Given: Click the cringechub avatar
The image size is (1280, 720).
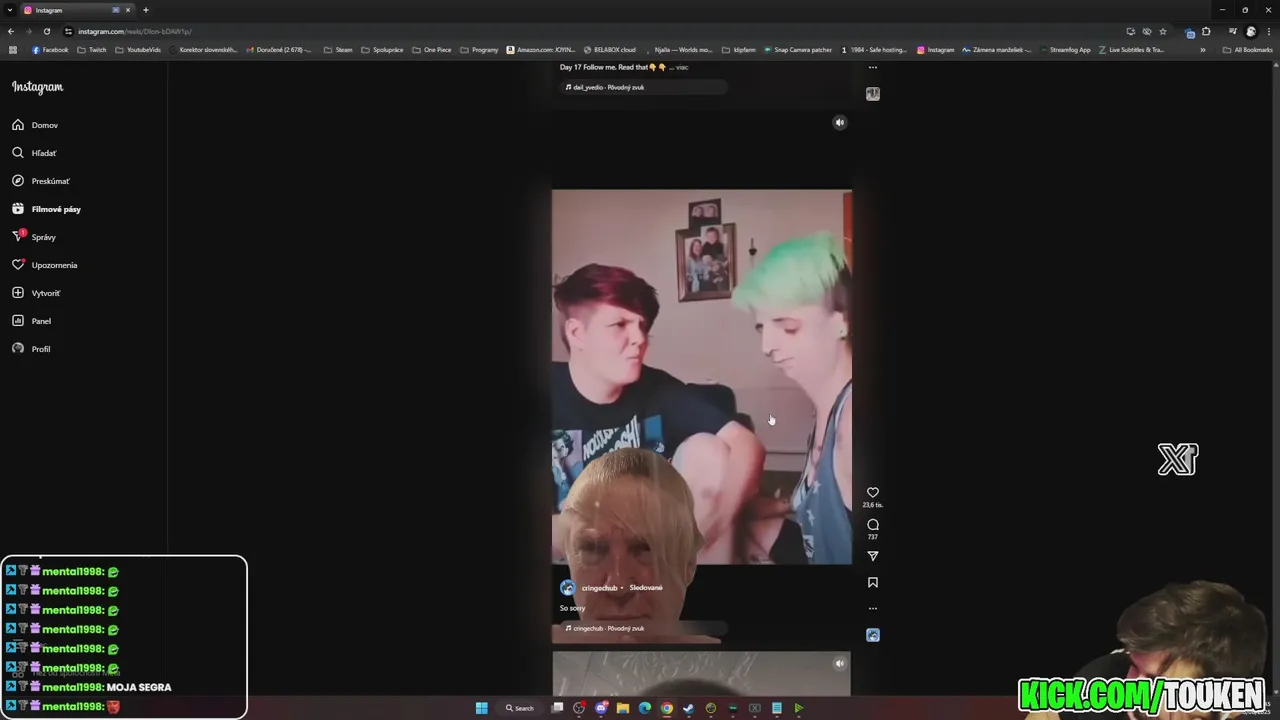Looking at the screenshot, I should tap(568, 588).
